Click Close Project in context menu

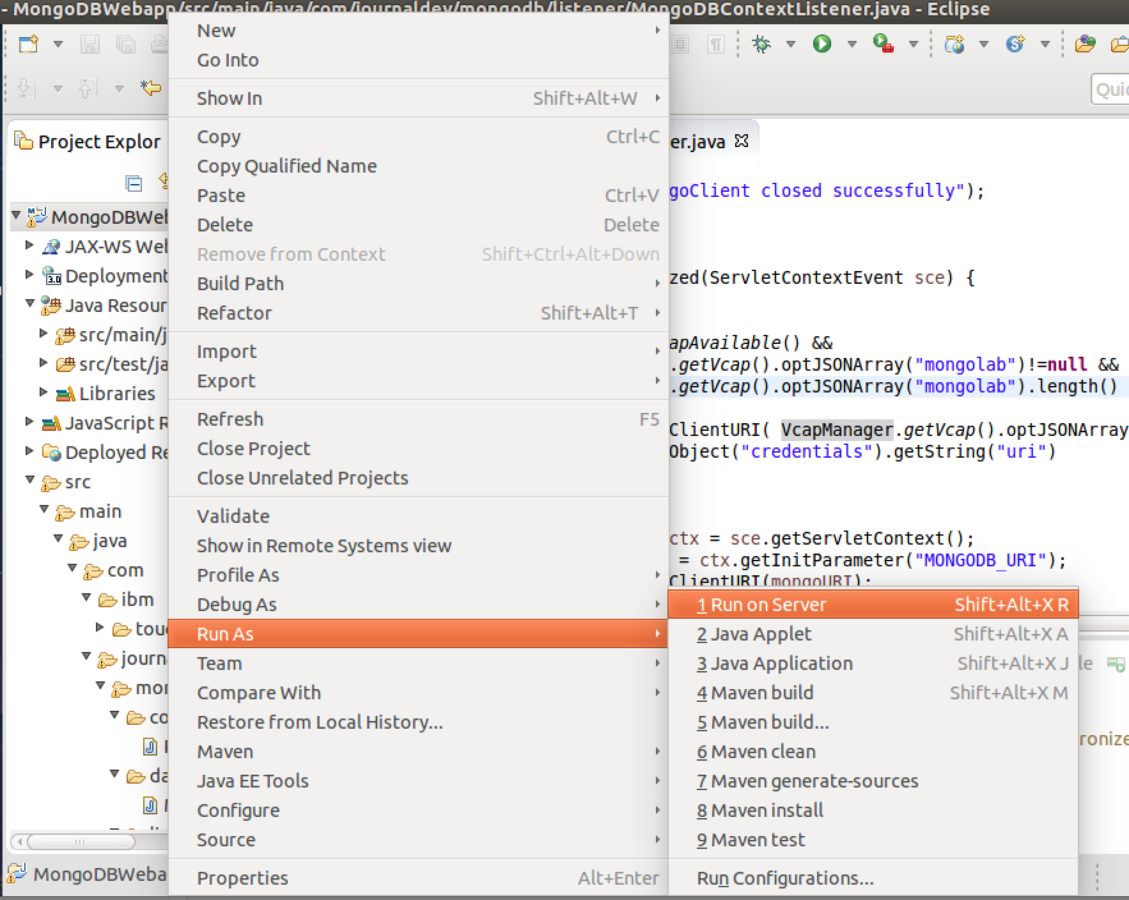click(418, 449)
